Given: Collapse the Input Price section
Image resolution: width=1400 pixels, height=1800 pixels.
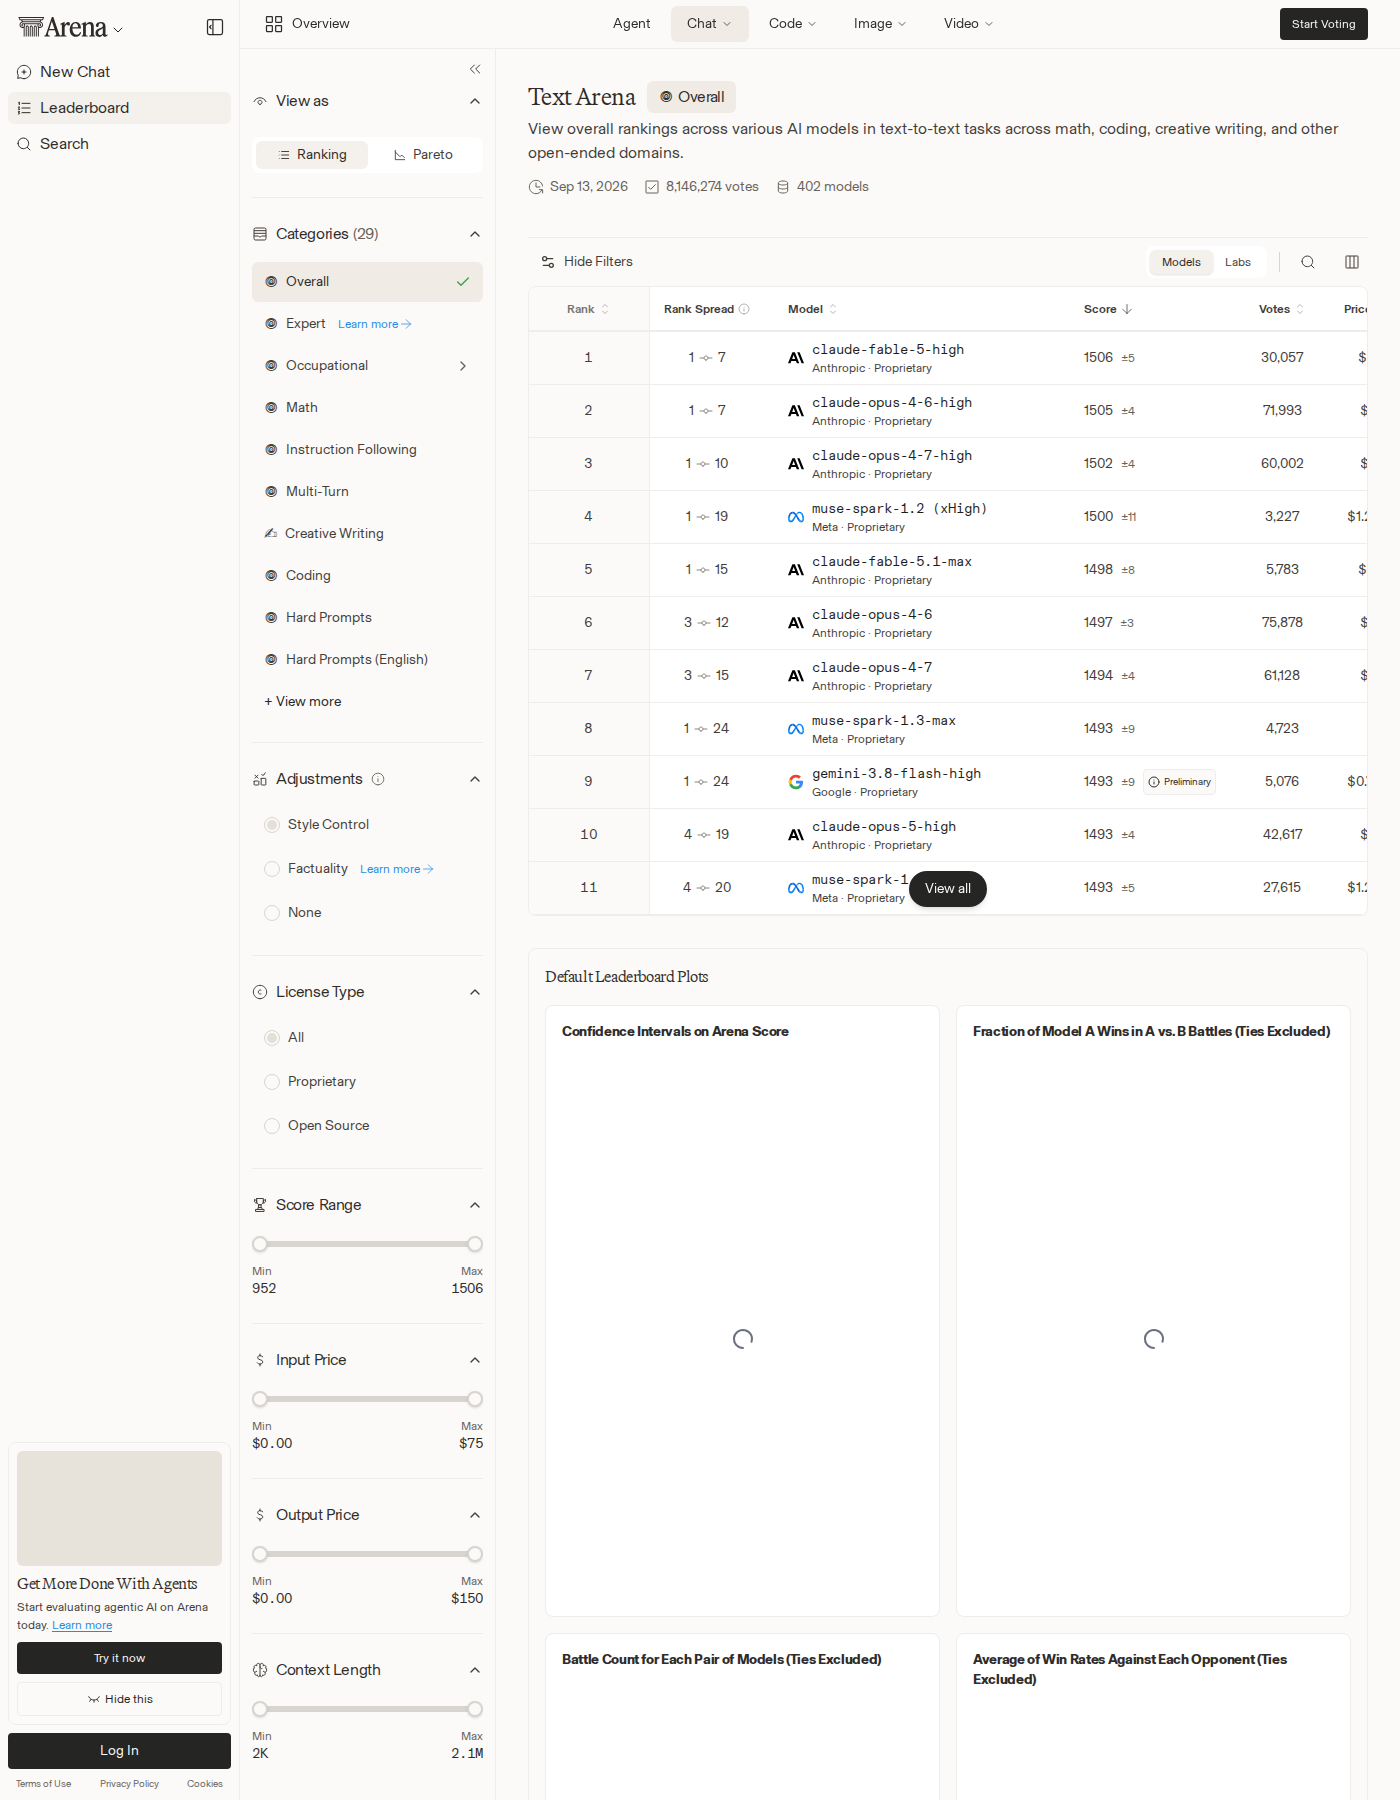Looking at the screenshot, I should tap(475, 1360).
